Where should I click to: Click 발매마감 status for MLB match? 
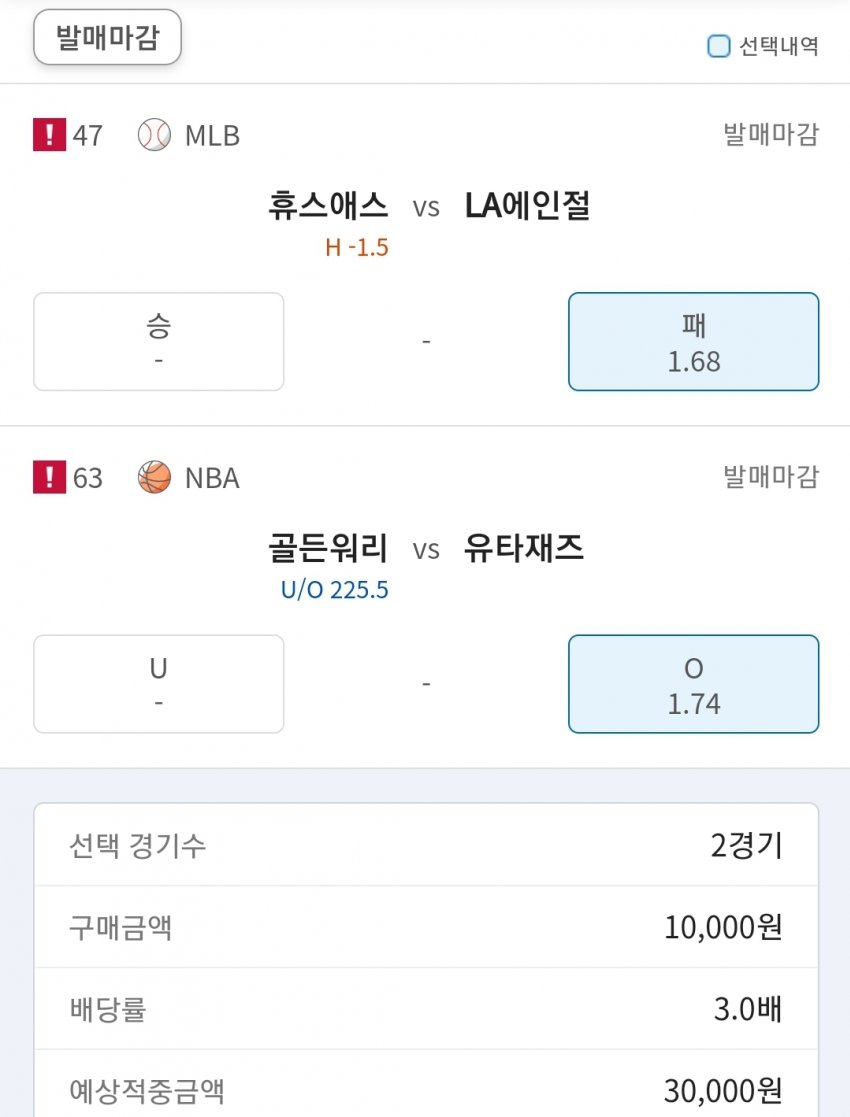pyautogui.click(x=770, y=135)
